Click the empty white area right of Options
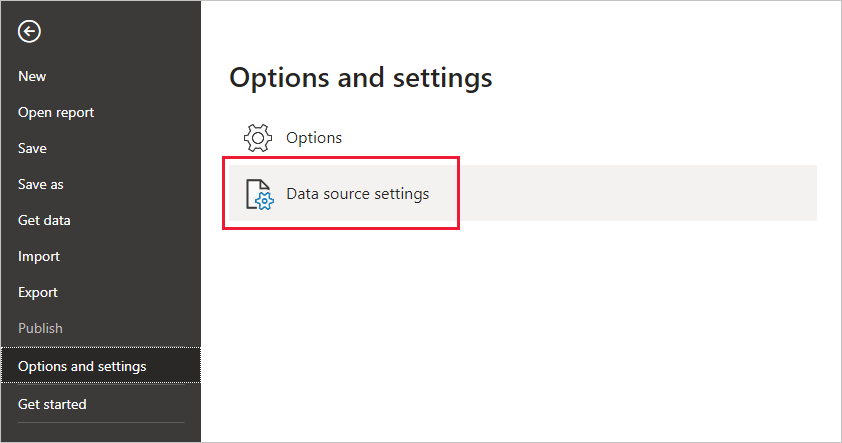842x443 pixels. pyautogui.click(x=600, y=138)
